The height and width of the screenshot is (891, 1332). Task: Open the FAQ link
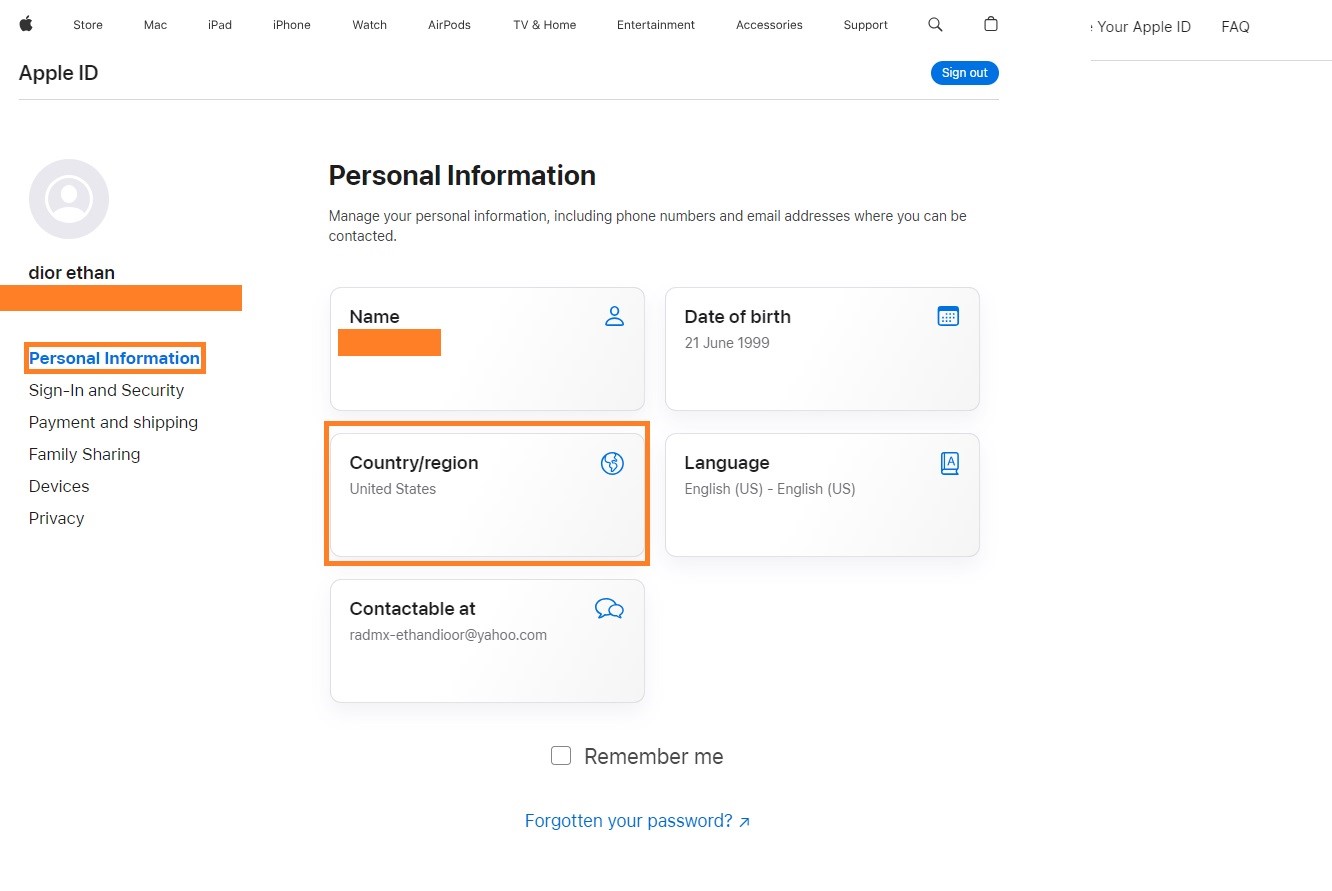click(1235, 27)
